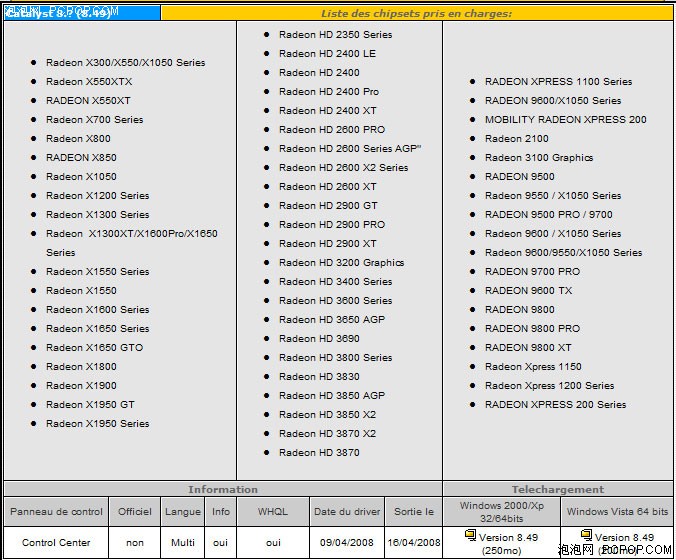This screenshot has width=676, height=560.
Task: Click RADEON 9700 PRO entry
Action: click(x=532, y=272)
